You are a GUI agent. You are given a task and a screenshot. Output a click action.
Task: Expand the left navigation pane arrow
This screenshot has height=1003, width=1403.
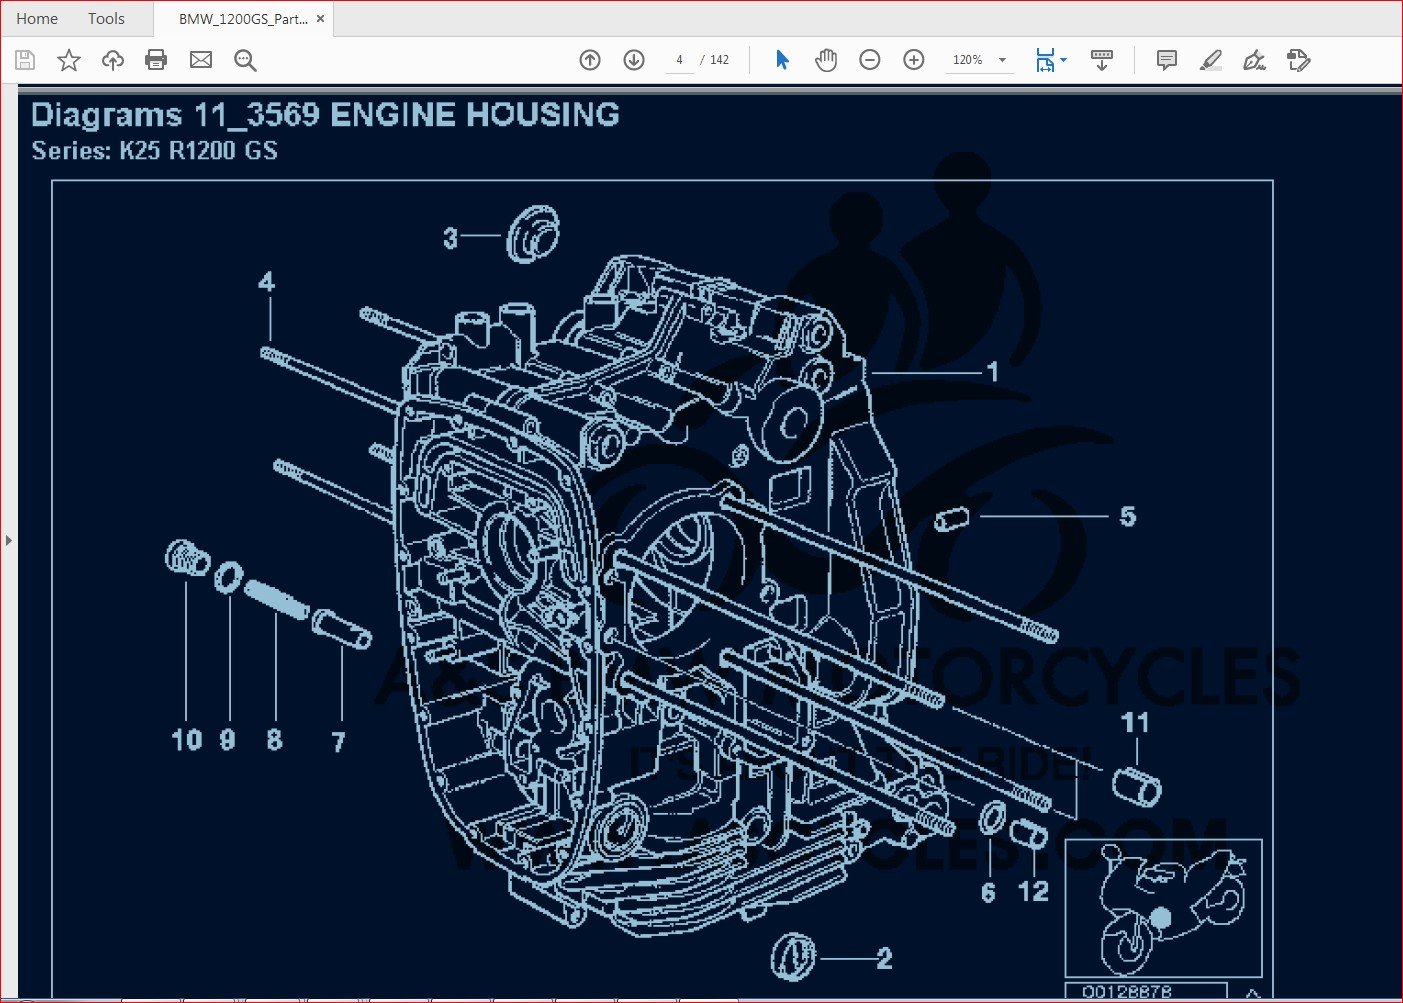(9, 540)
